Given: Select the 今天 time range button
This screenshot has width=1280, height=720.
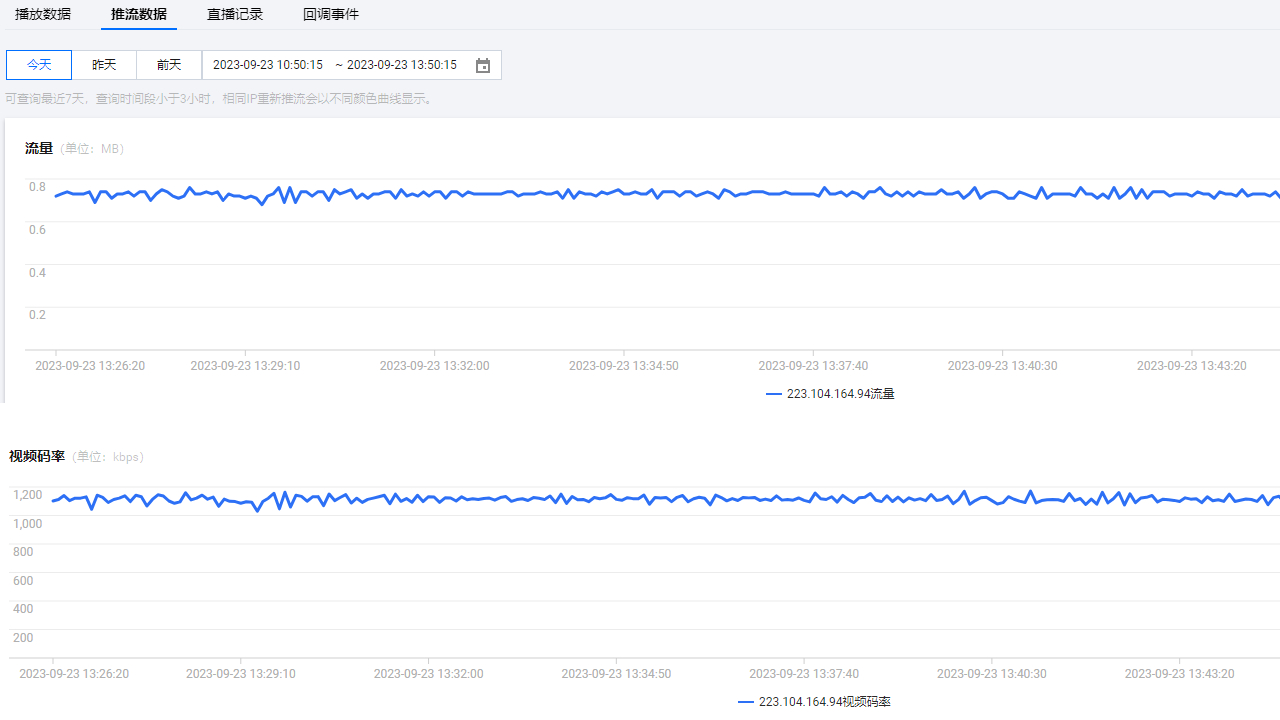Looking at the screenshot, I should (x=39, y=65).
